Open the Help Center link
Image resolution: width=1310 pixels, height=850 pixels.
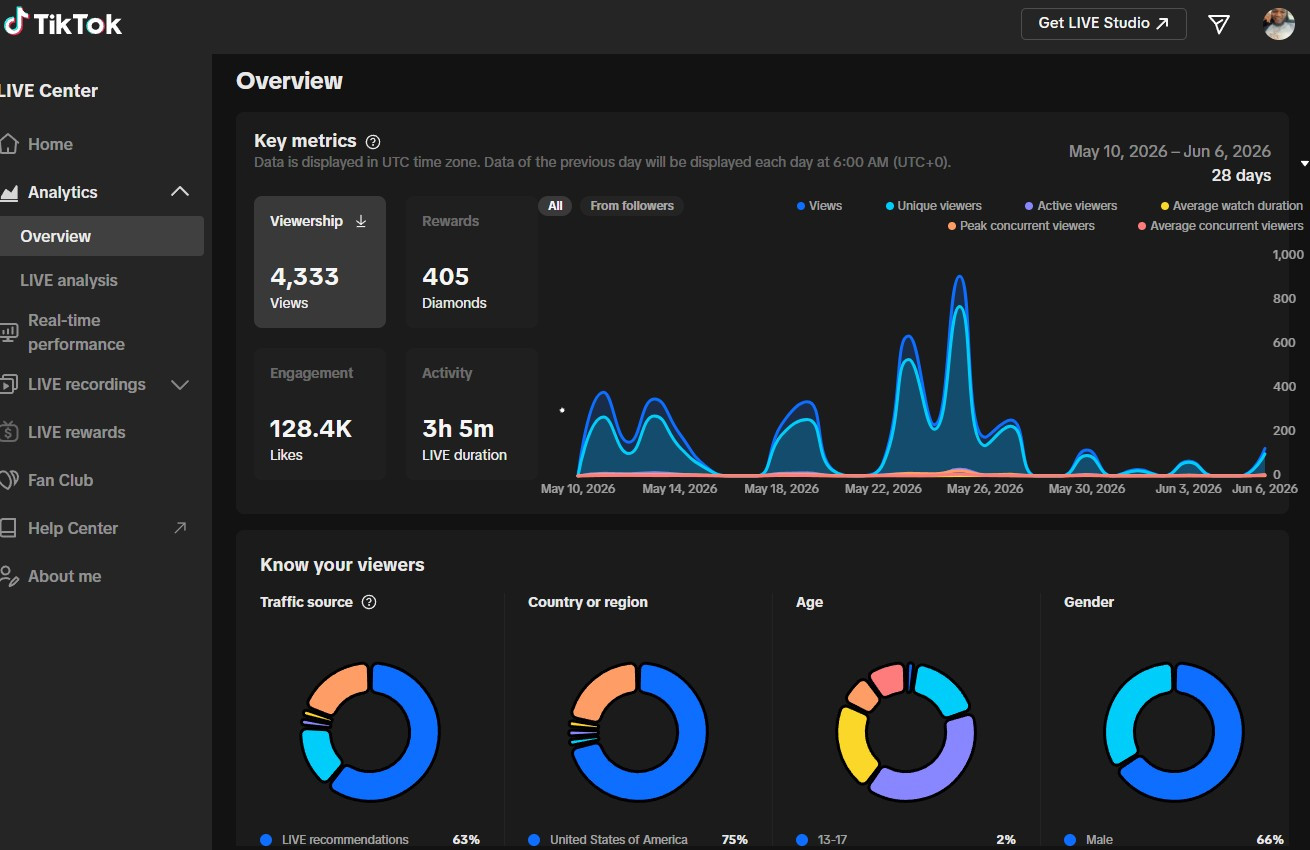click(94, 528)
